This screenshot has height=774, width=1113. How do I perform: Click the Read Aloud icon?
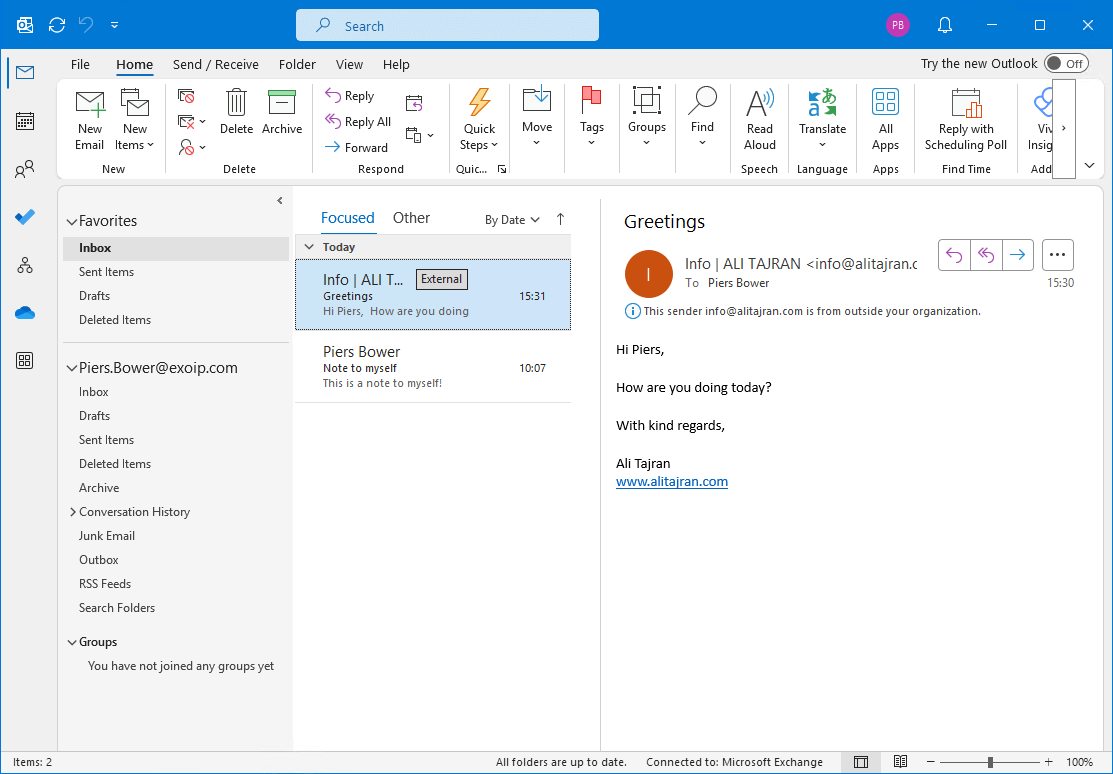pyautogui.click(x=760, y=104)
